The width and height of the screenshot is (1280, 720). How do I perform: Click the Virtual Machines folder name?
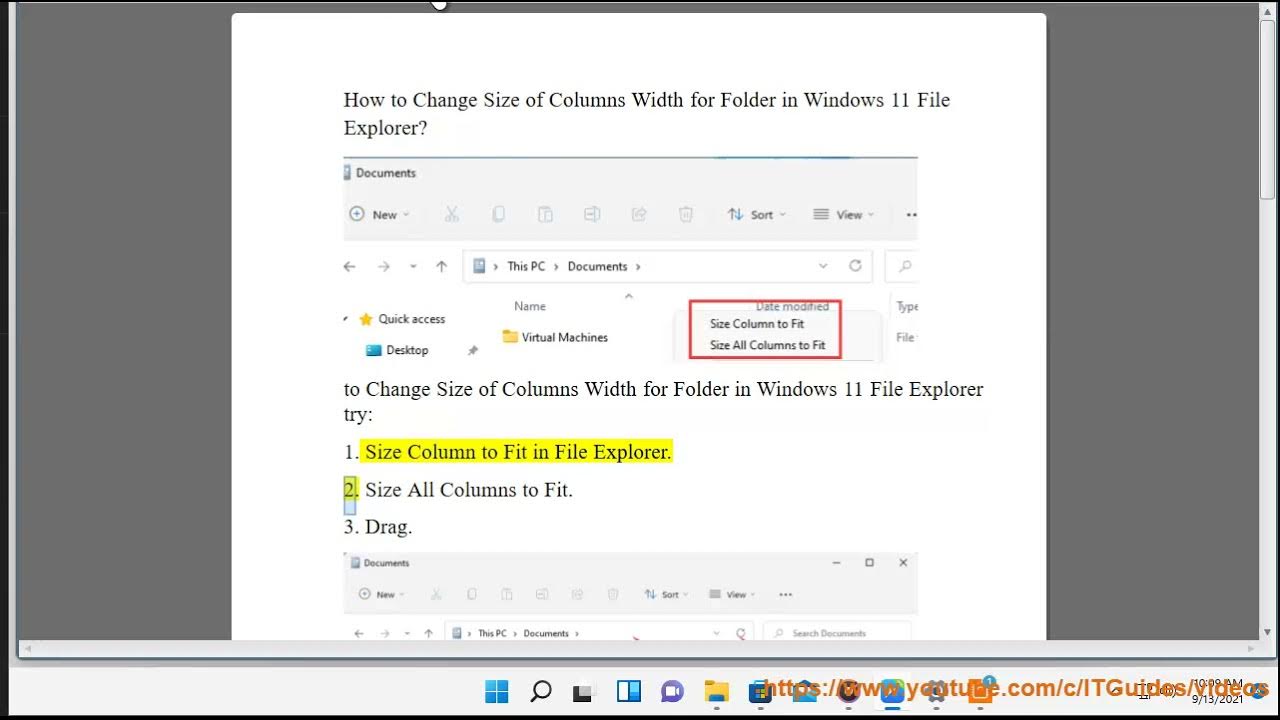point(565,337)
